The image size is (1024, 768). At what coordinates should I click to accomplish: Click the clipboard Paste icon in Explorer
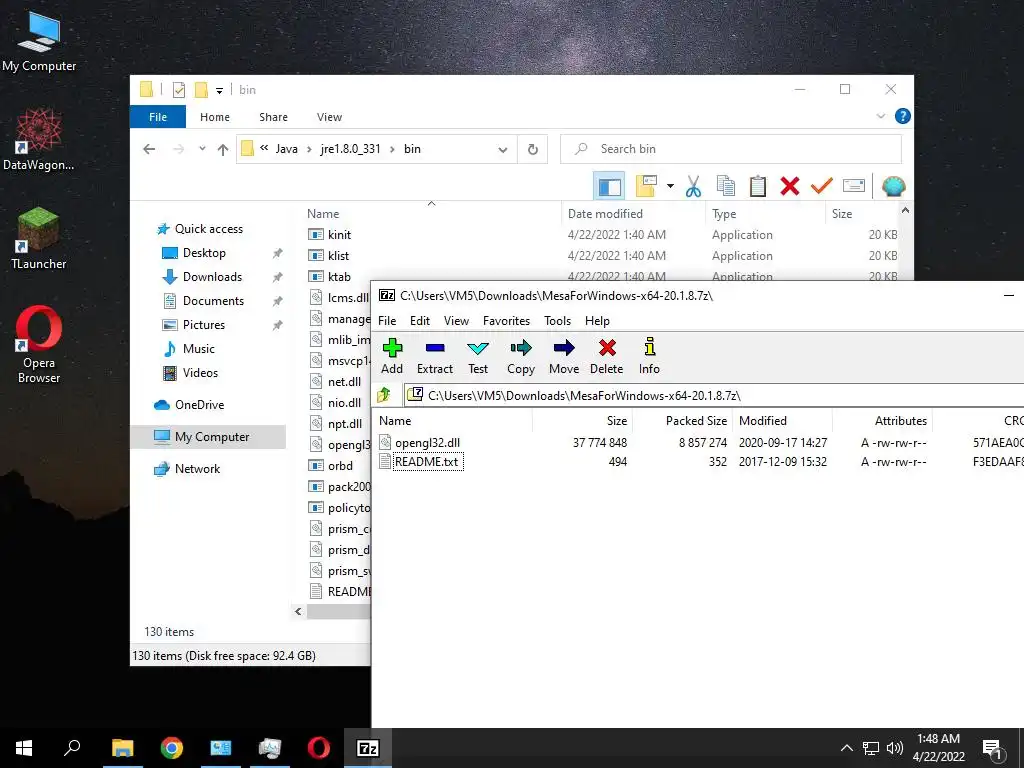(758, 187)
